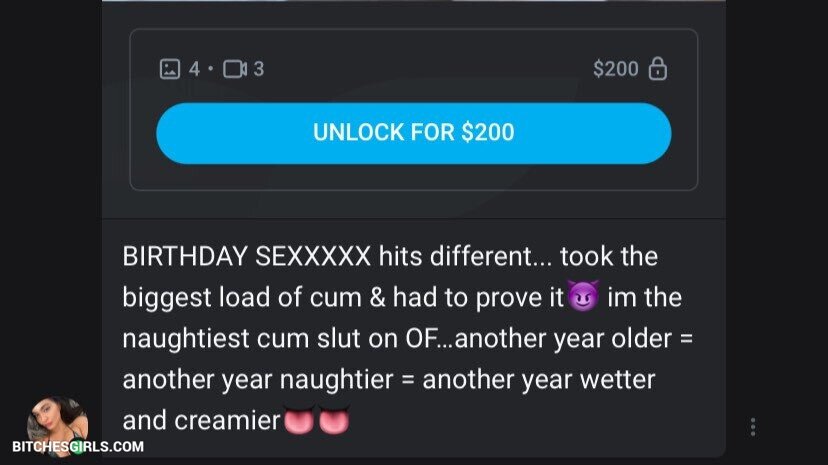Click the caption line 'another year naughtier'
The width and height of the screenshot is (828, 465).
[x=258, y=379]
